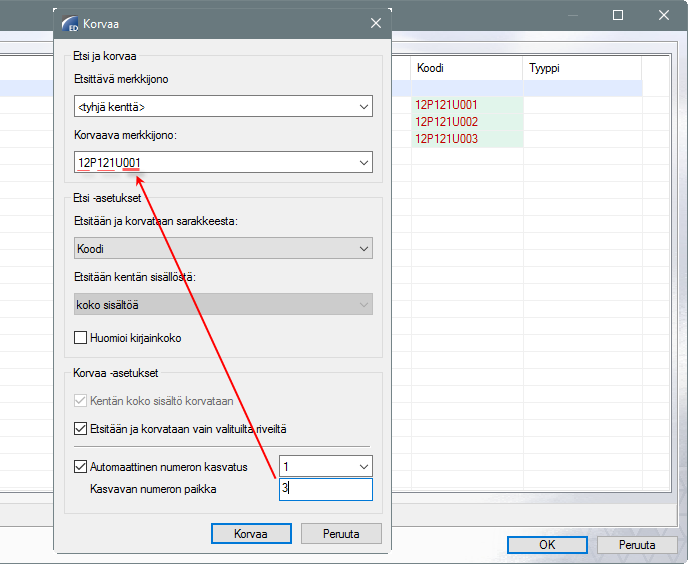Click Peruuta in the background window
Viewport: 688px width, 564px height.
pos(636,545)
